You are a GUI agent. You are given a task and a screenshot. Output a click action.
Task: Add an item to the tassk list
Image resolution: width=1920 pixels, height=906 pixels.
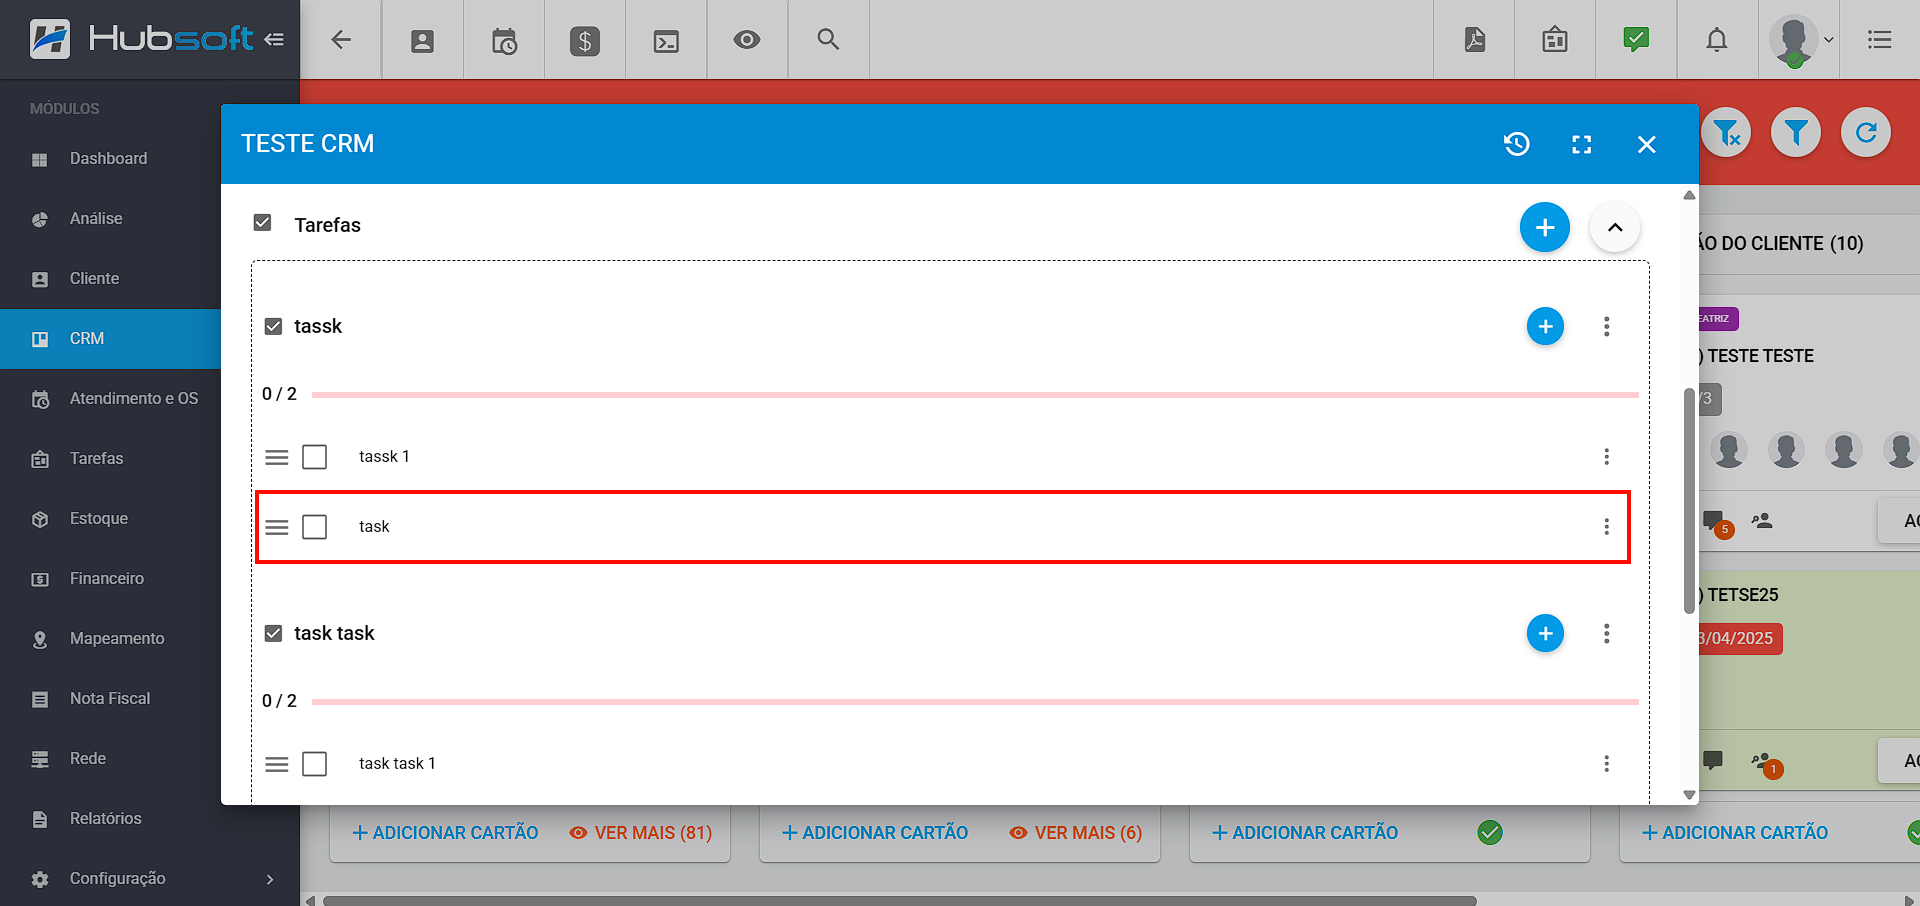click(1545, 326)
